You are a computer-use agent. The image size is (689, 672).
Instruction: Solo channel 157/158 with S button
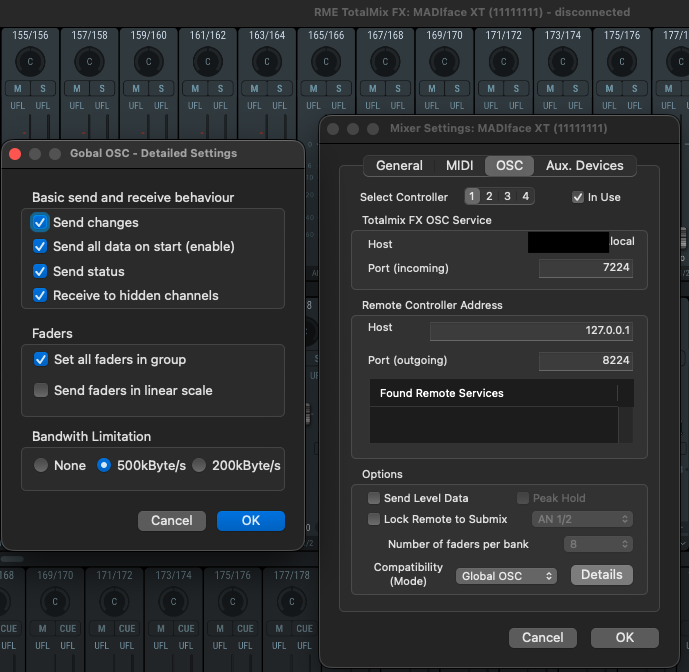coord(102,88)
